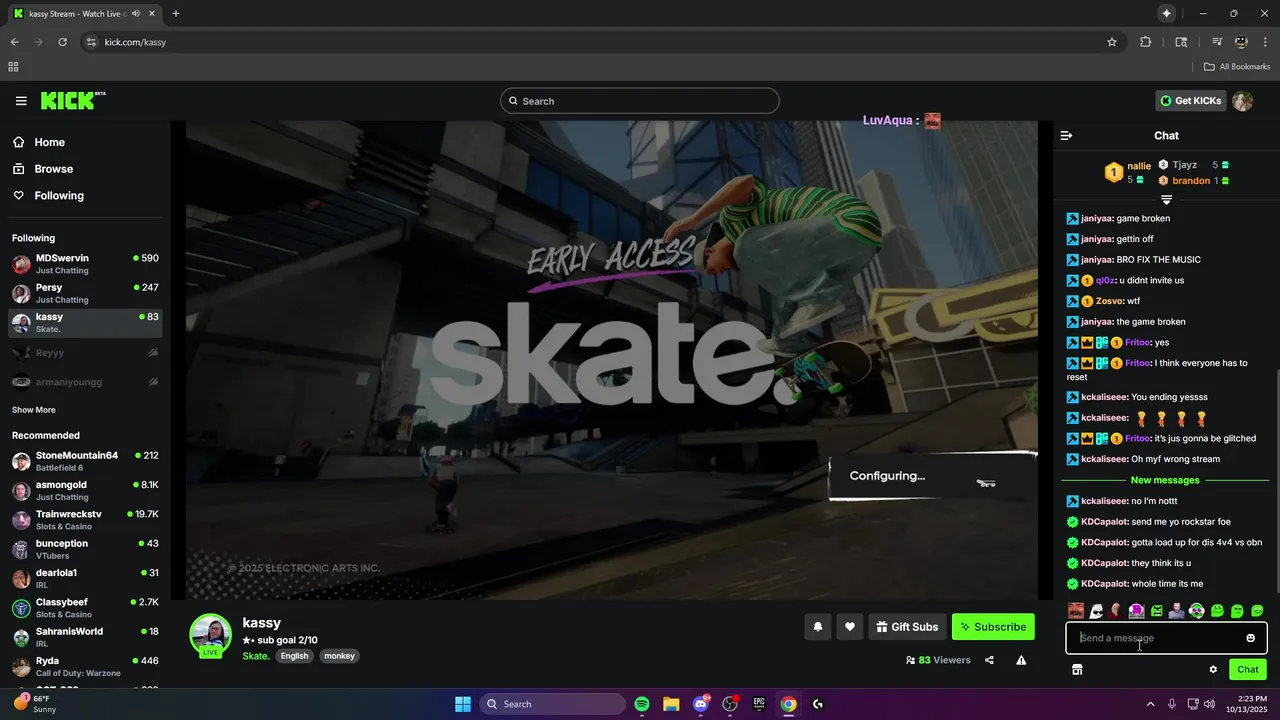Viewport: 1280px width, 720px height.
Task: Expand following list with Show More
Action: [x=34, y=410]
